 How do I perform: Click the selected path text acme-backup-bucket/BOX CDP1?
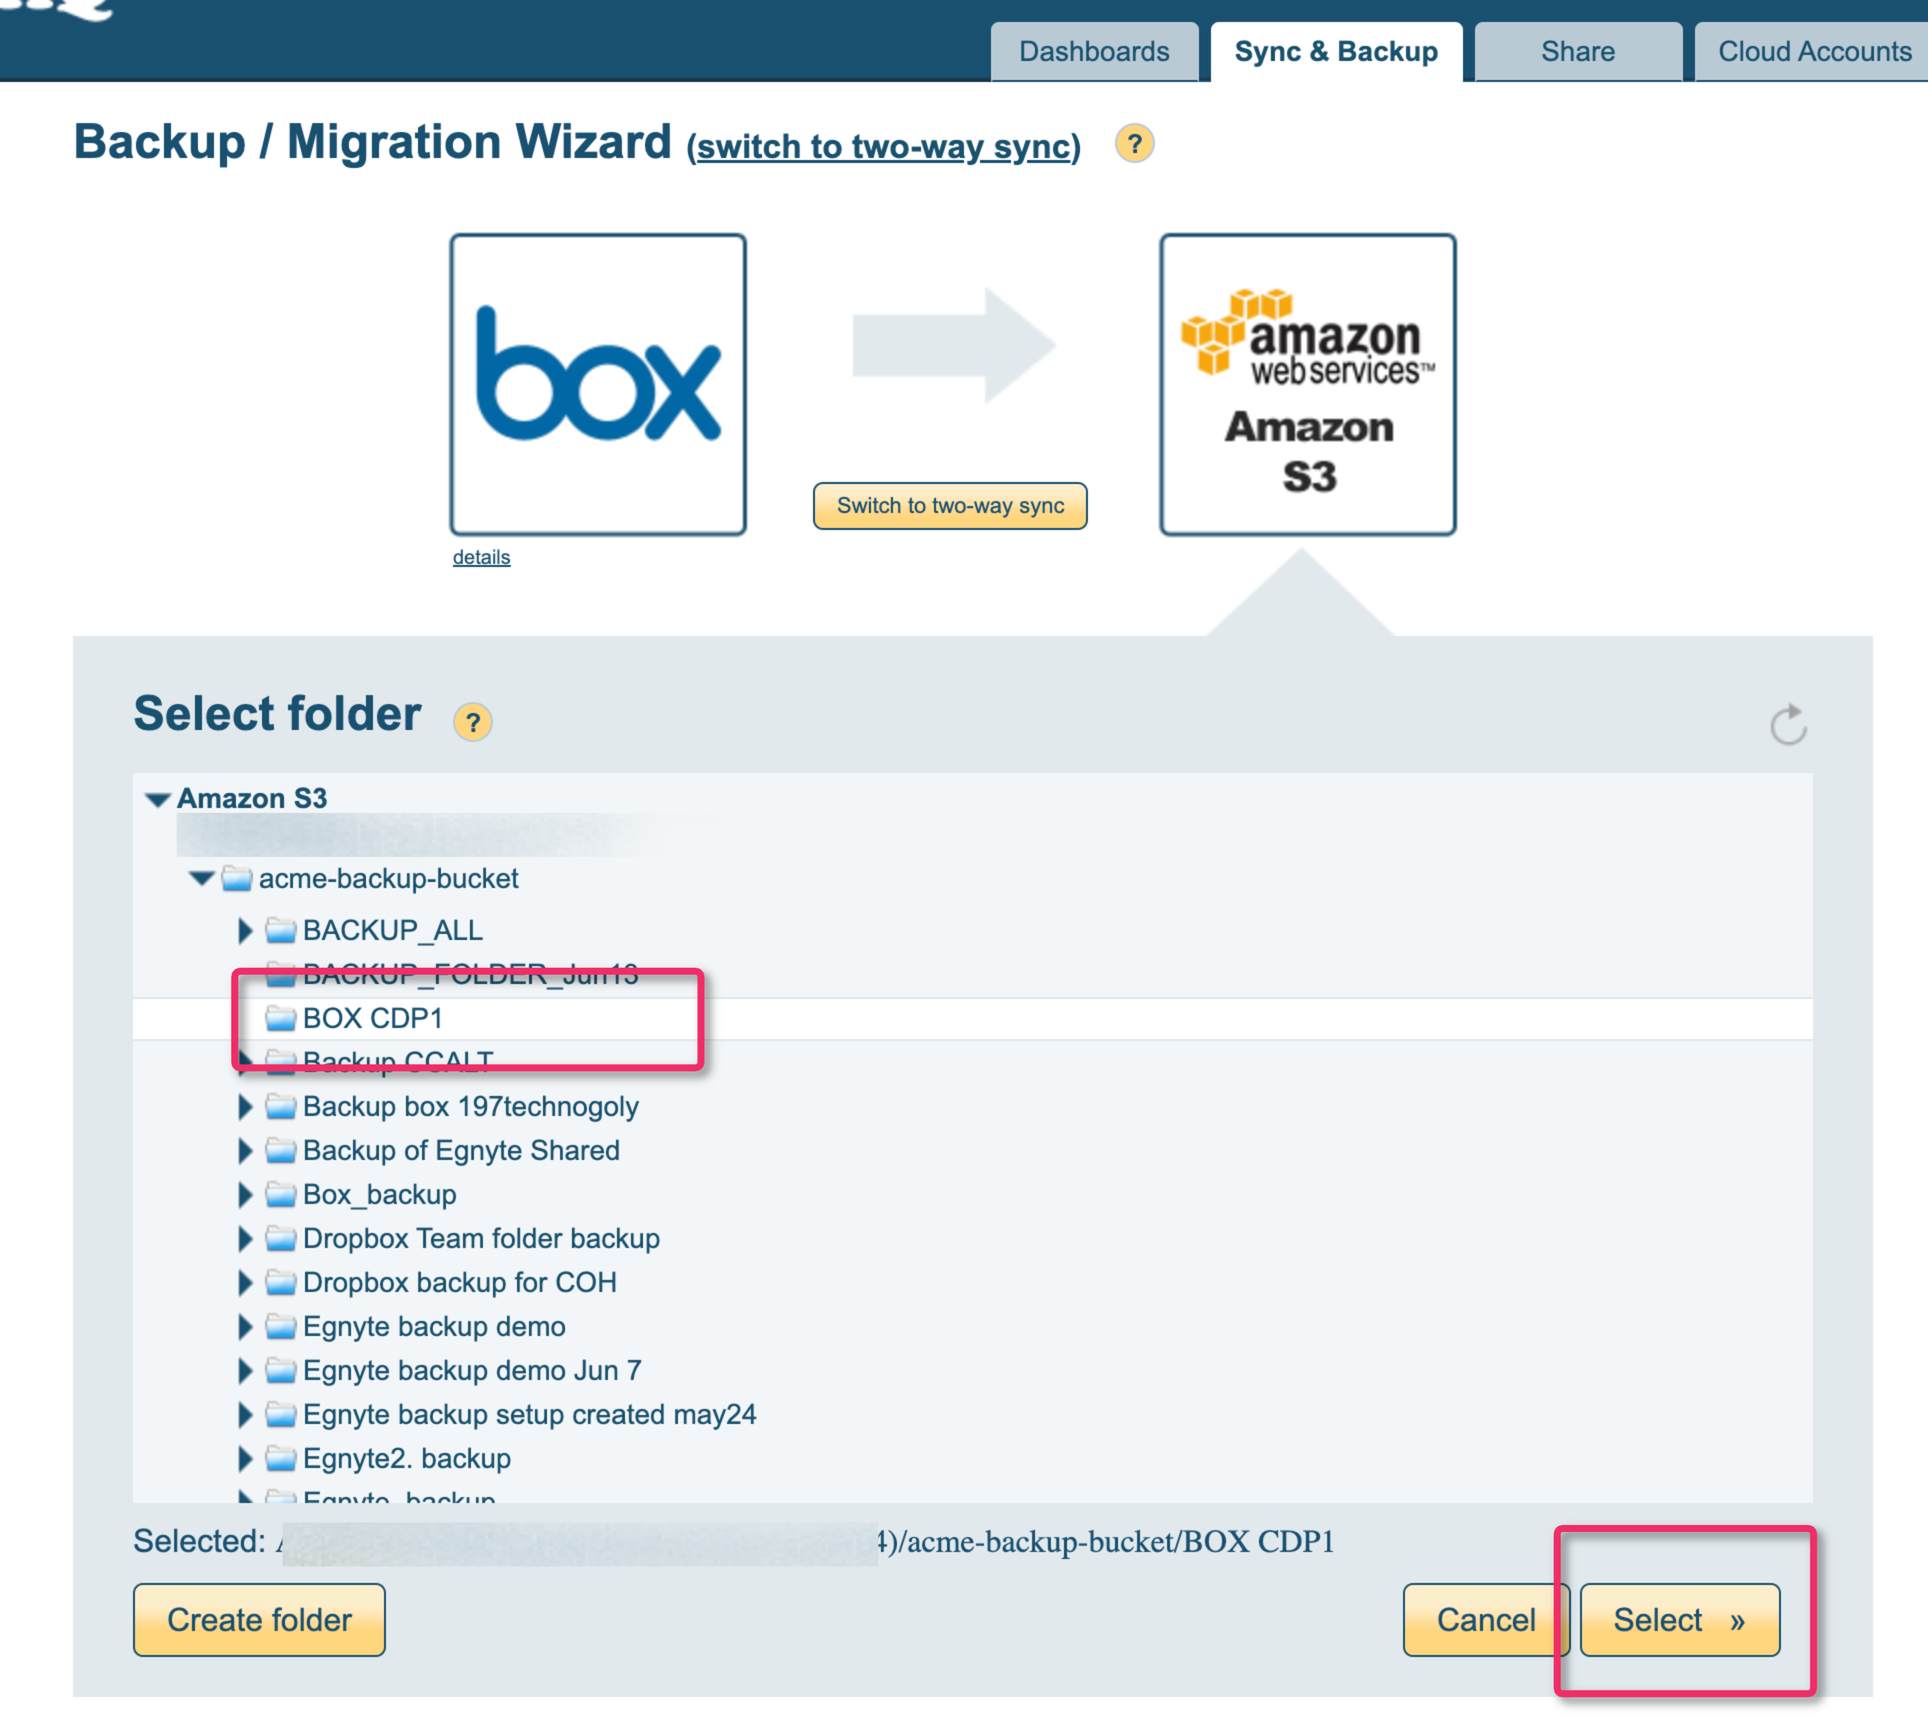tap(1121, 1542)
